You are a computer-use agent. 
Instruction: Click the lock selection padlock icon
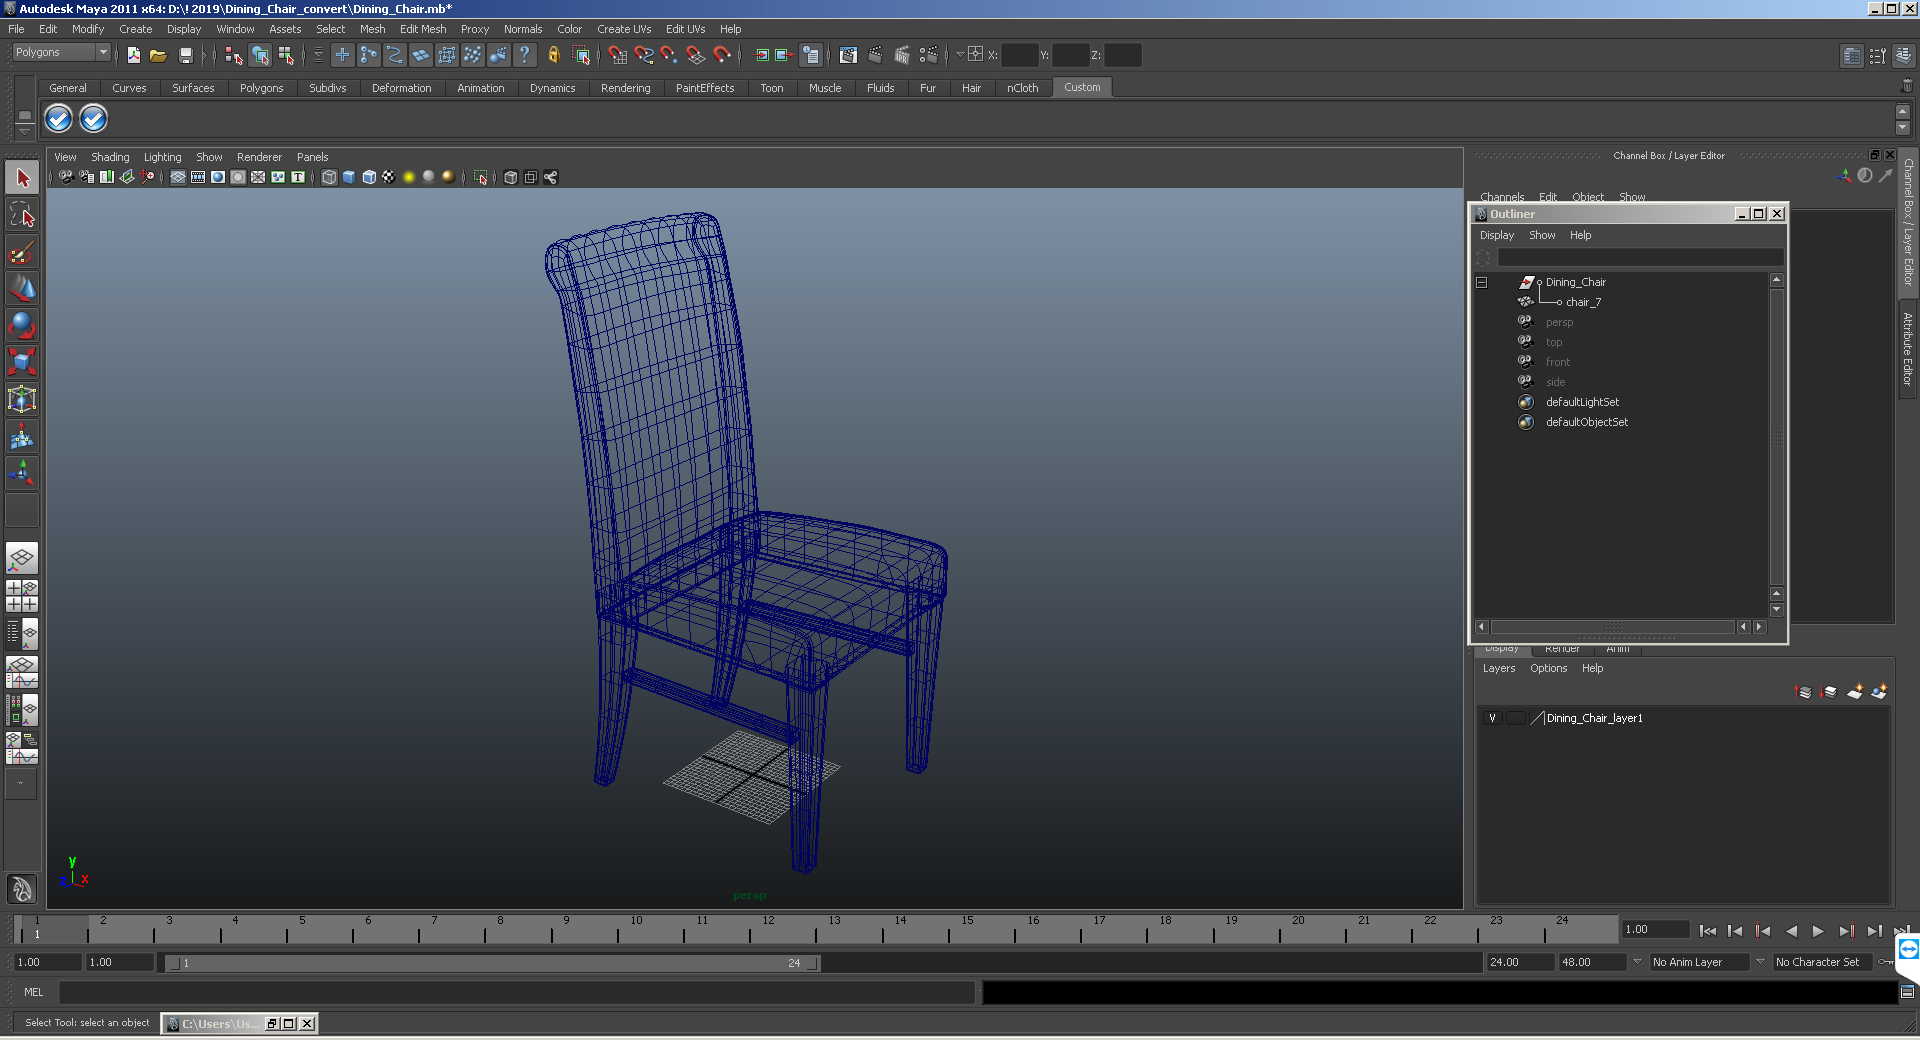(x=553, y=55)
